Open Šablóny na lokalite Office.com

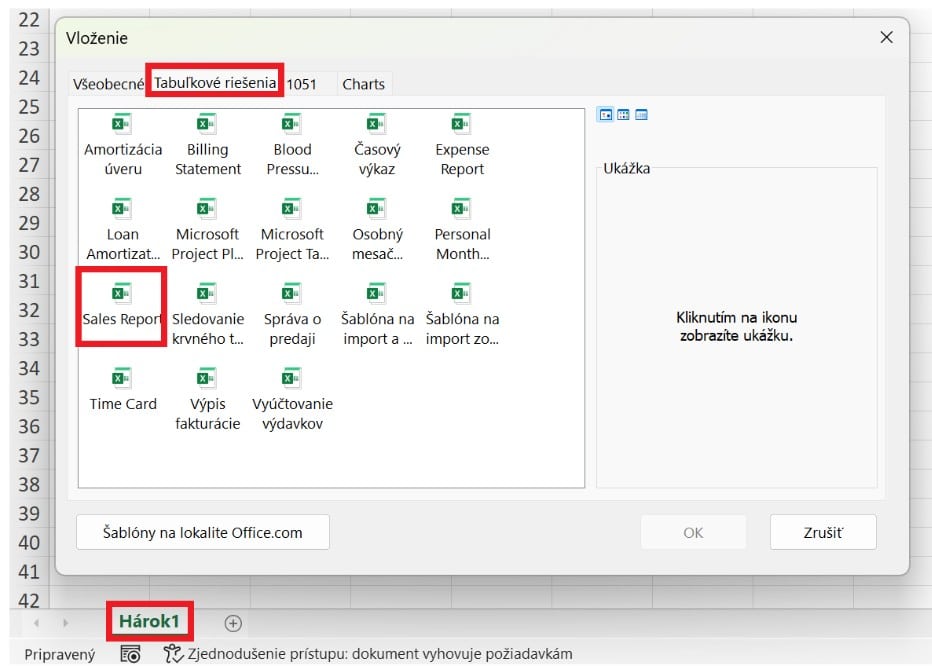pyautogui.click(x=203, y=532)
